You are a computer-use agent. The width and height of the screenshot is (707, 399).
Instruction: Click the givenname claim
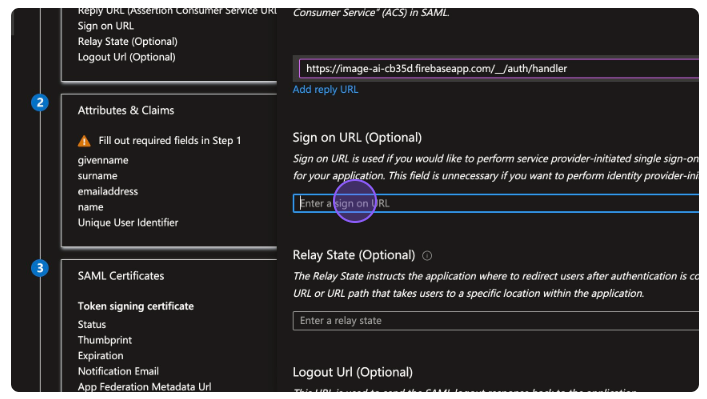pyautogui.click(x=103, y=160)
